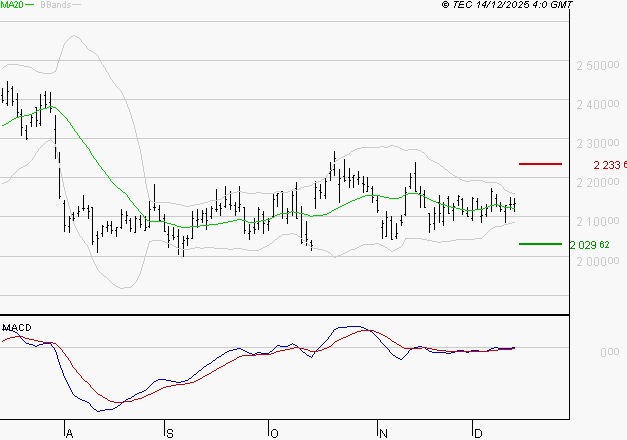Click the 2 400 price axis label
The width and height of the screenshot is (627, 440).
pyautogui.click(x=598, y=104)
